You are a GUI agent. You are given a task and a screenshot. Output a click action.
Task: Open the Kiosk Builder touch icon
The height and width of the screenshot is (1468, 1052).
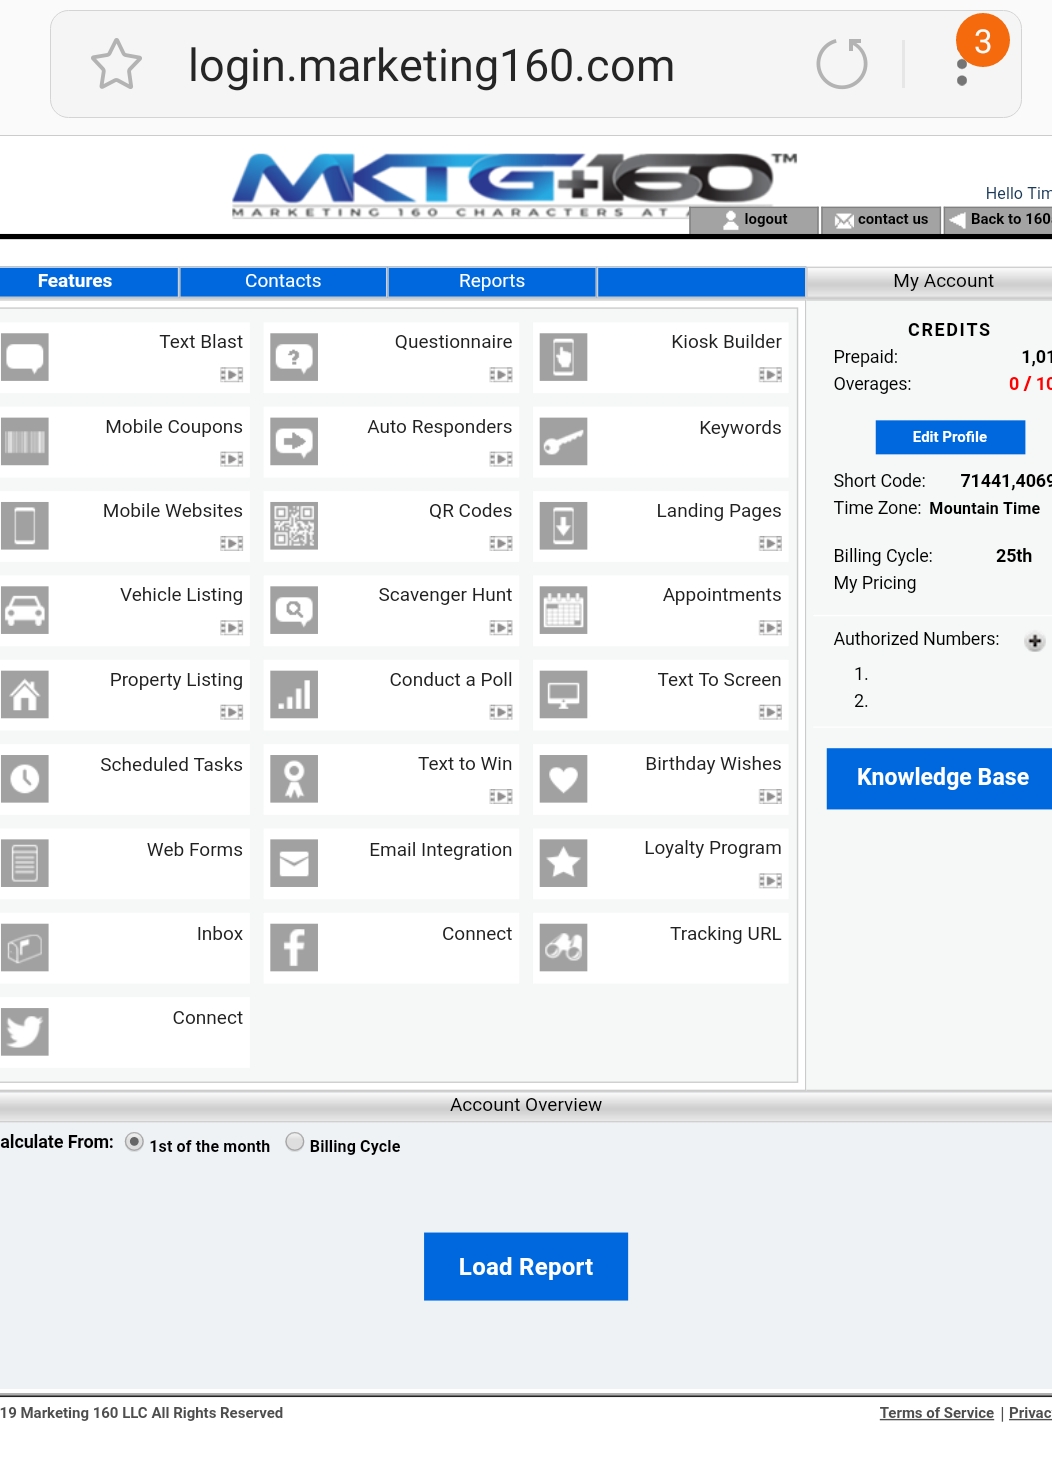[x=563, y=357]
